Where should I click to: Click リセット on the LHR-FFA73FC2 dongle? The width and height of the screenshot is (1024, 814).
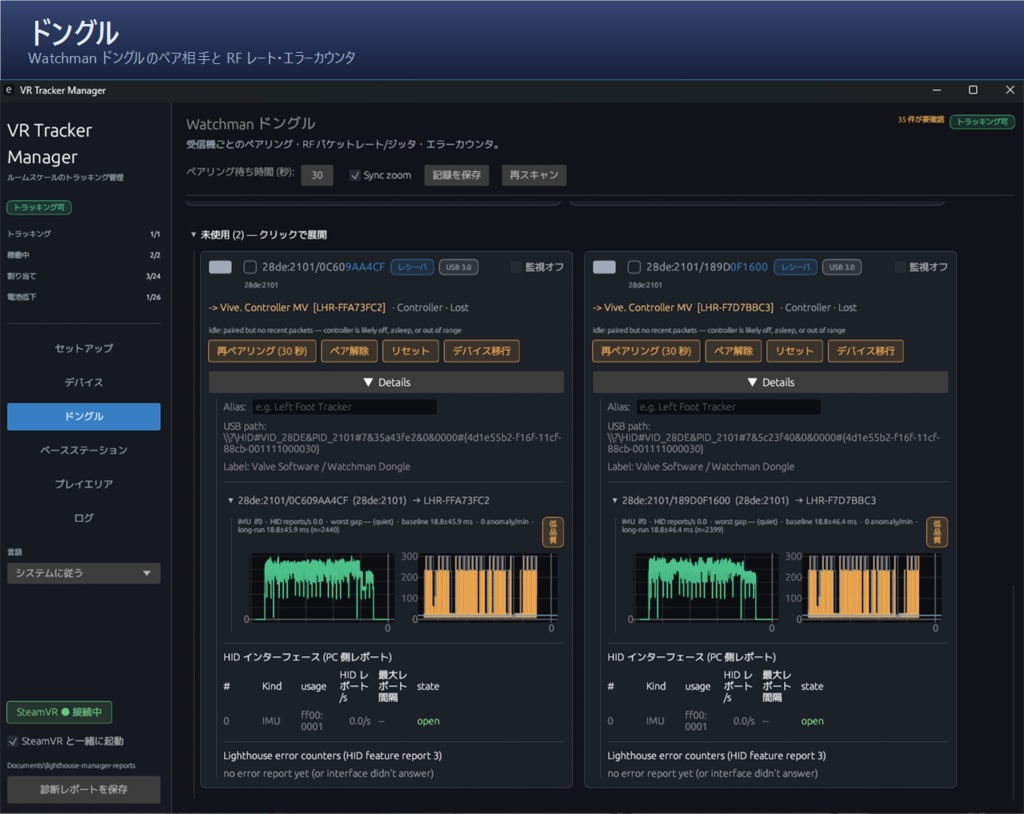pos(410,351)
